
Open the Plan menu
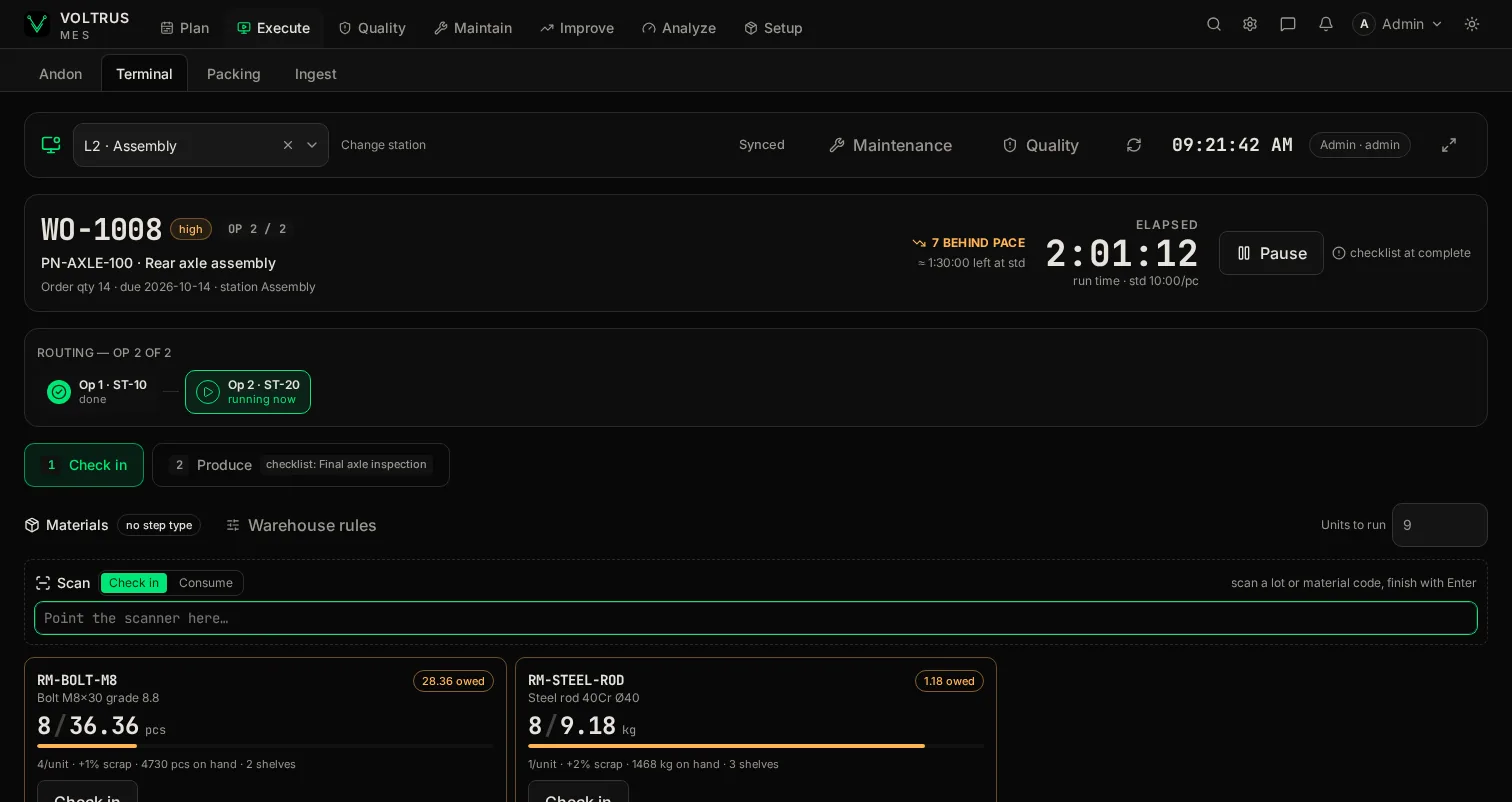[185, 28]
